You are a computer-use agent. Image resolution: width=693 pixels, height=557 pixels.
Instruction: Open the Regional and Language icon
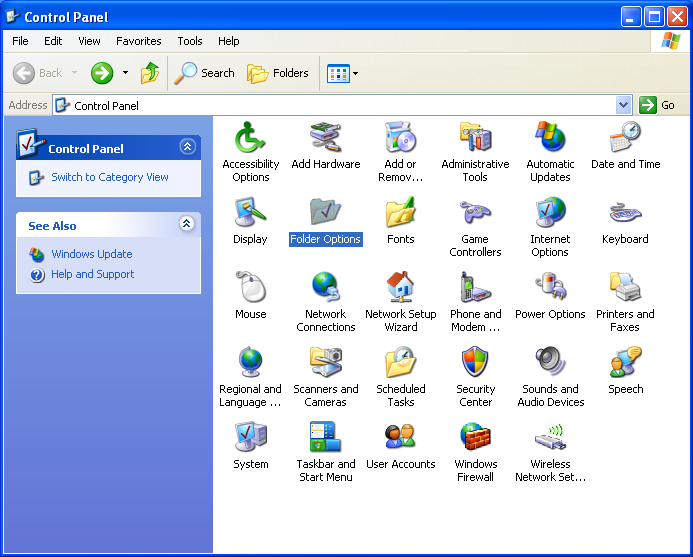point(250,362)
